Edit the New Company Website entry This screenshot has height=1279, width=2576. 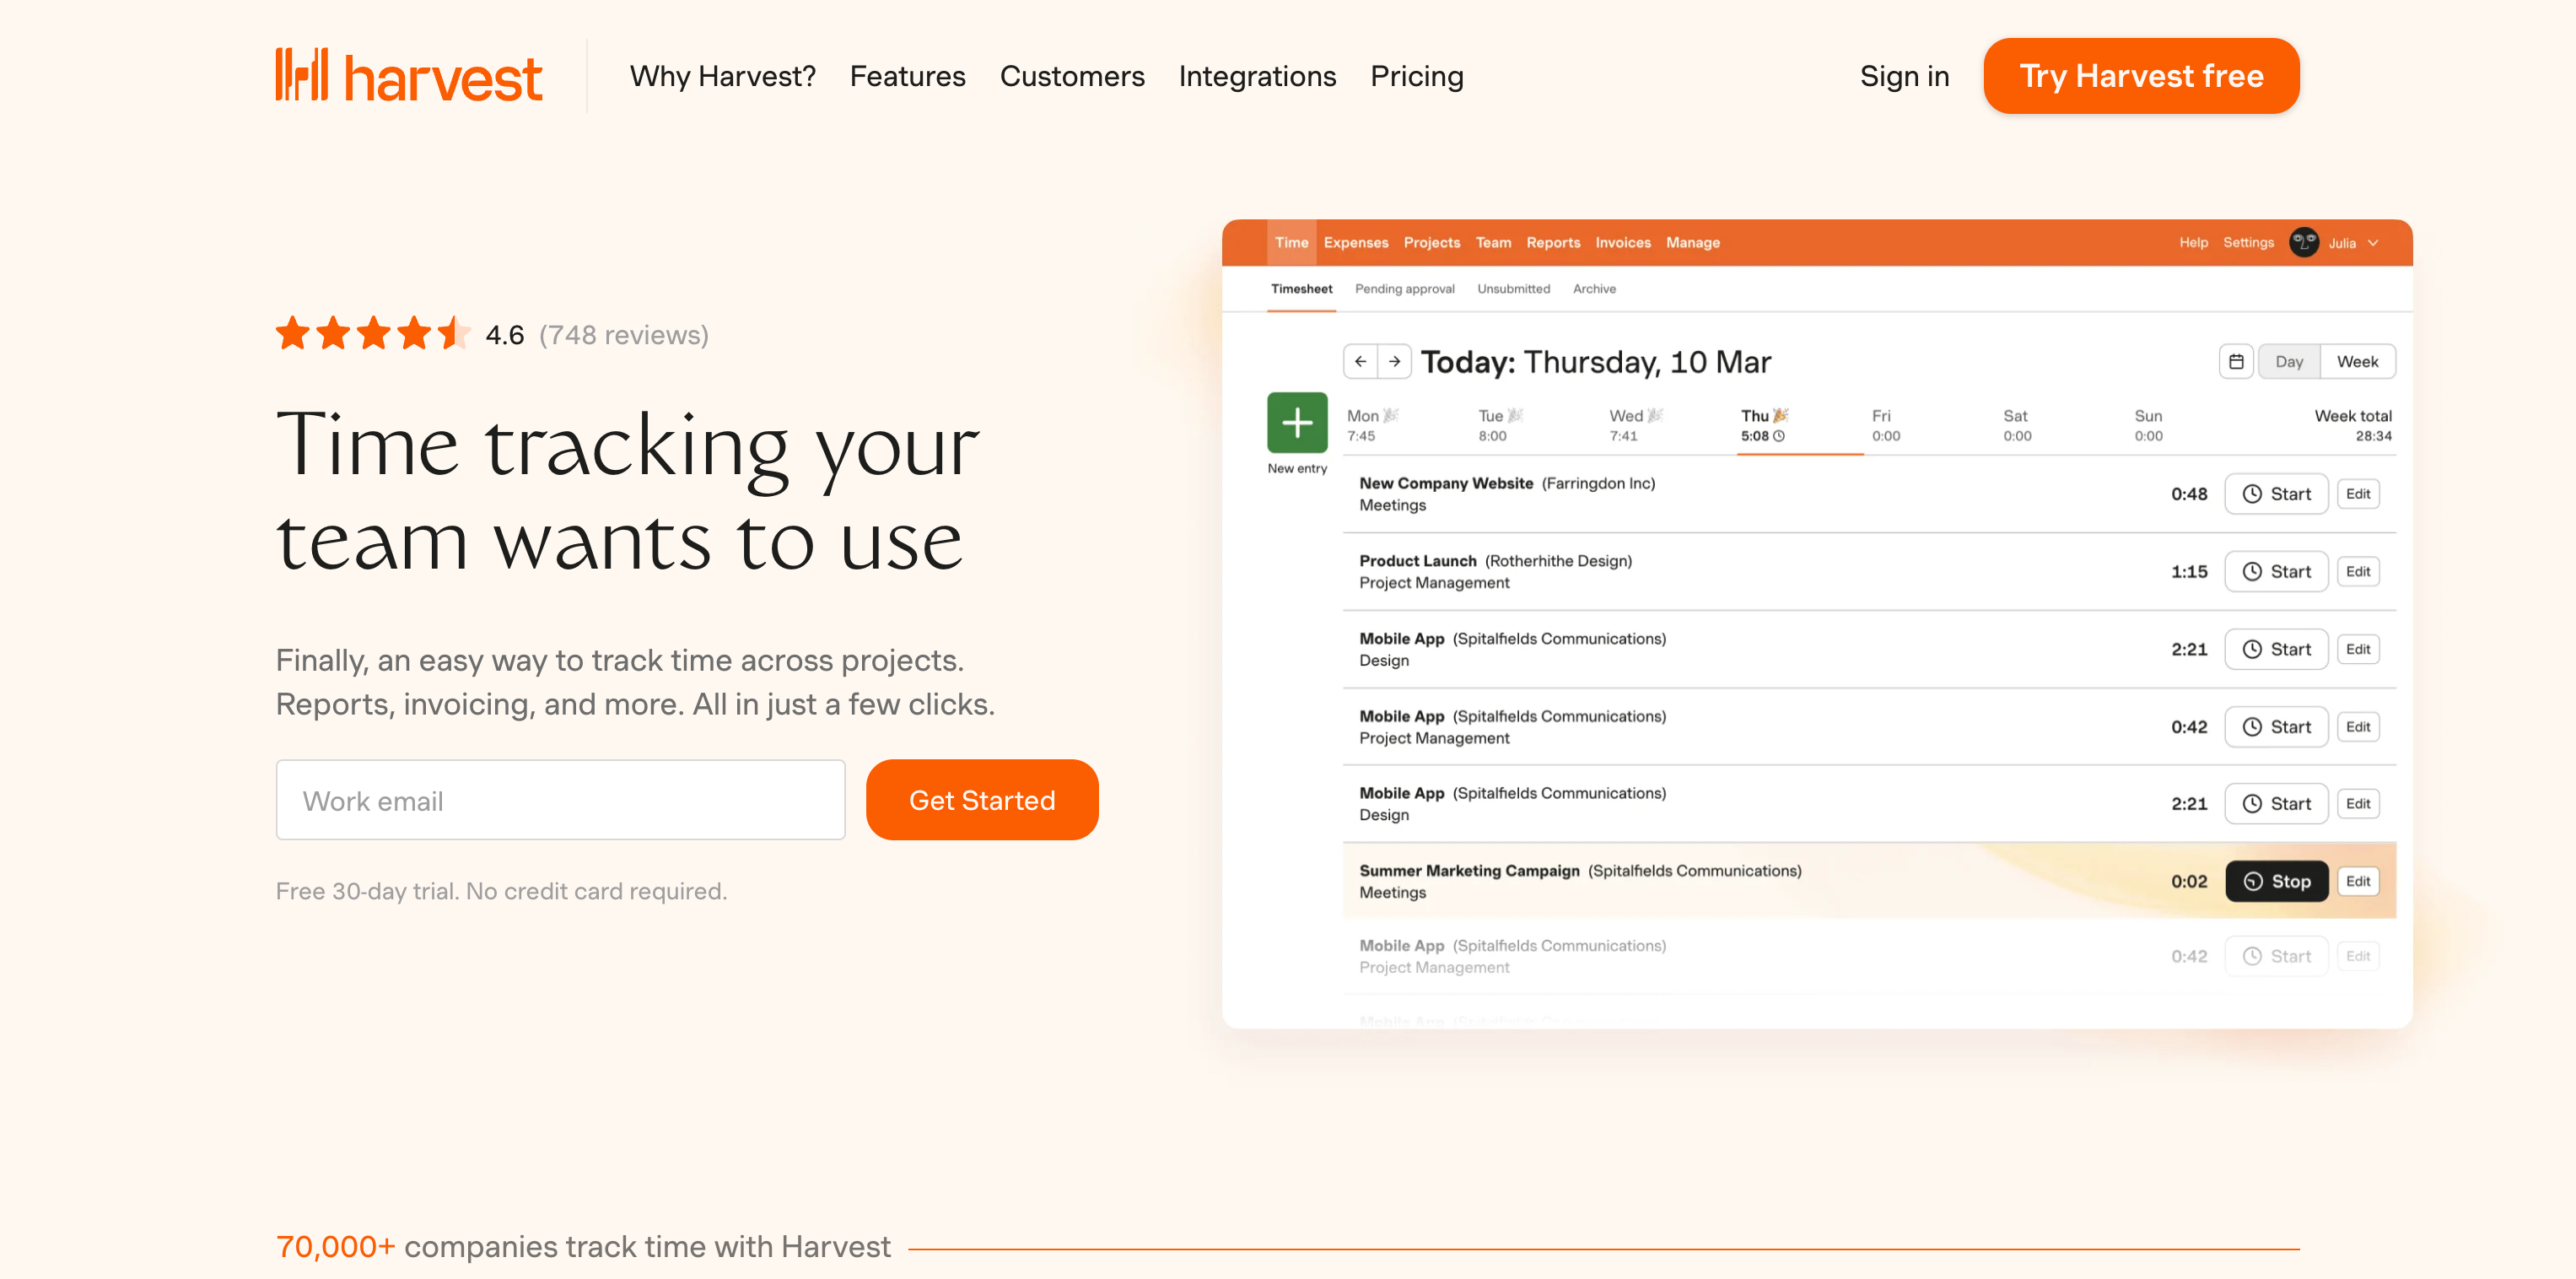click(x=2357, y=493)
